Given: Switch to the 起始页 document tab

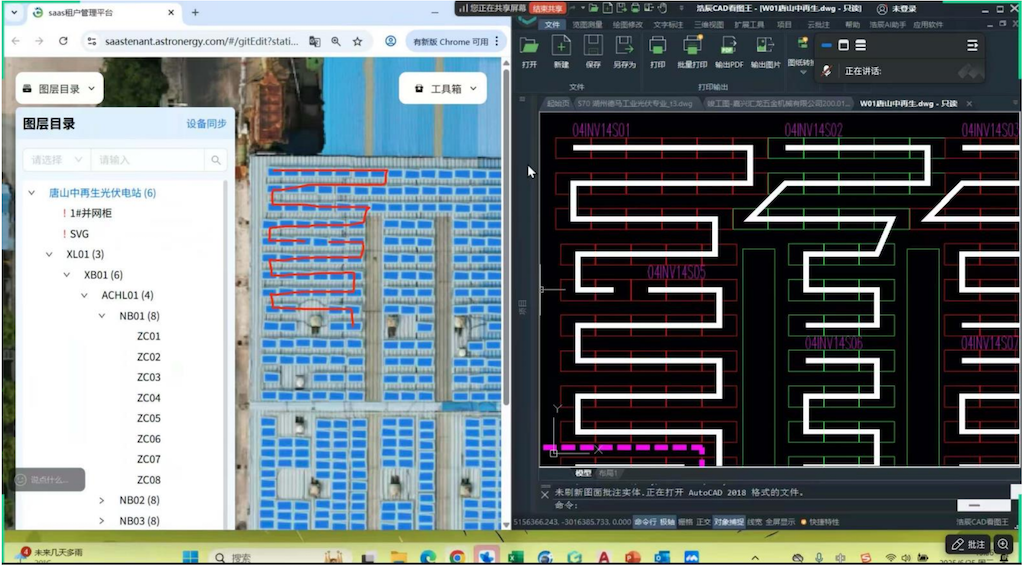Looking at the screenshot, I should point(557,103).
